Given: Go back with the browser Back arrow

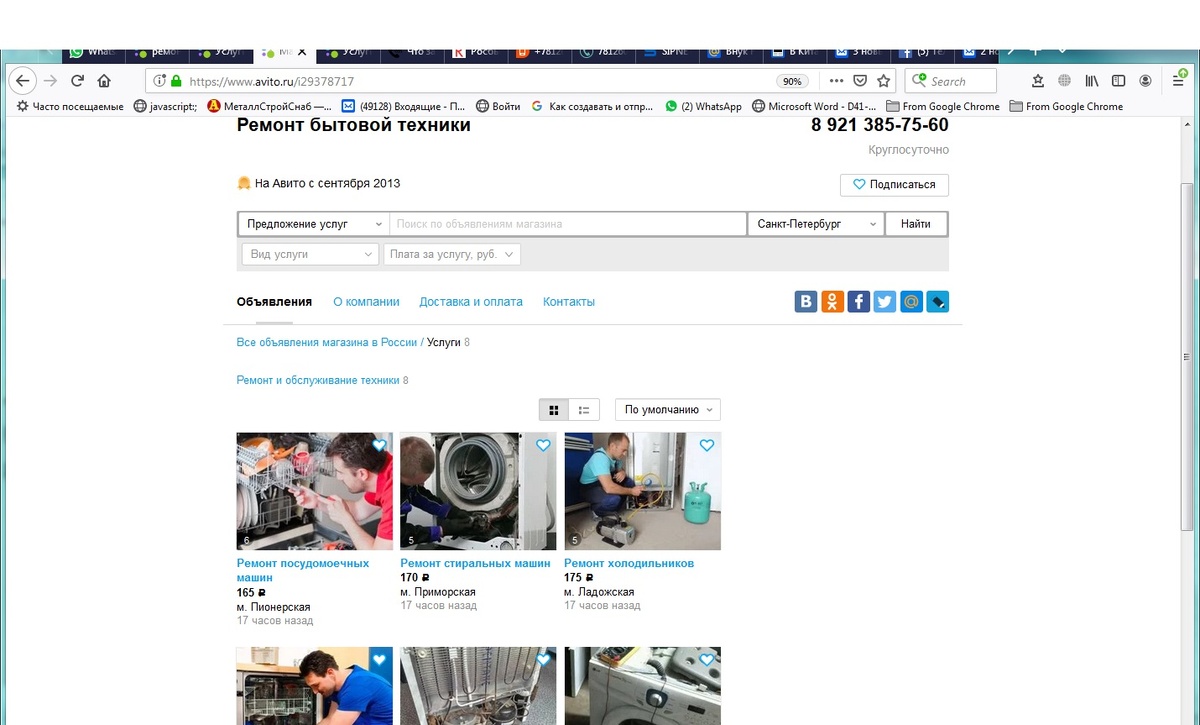Looking at the screenshot, I should pyautogui.click(x=22, y=81).
